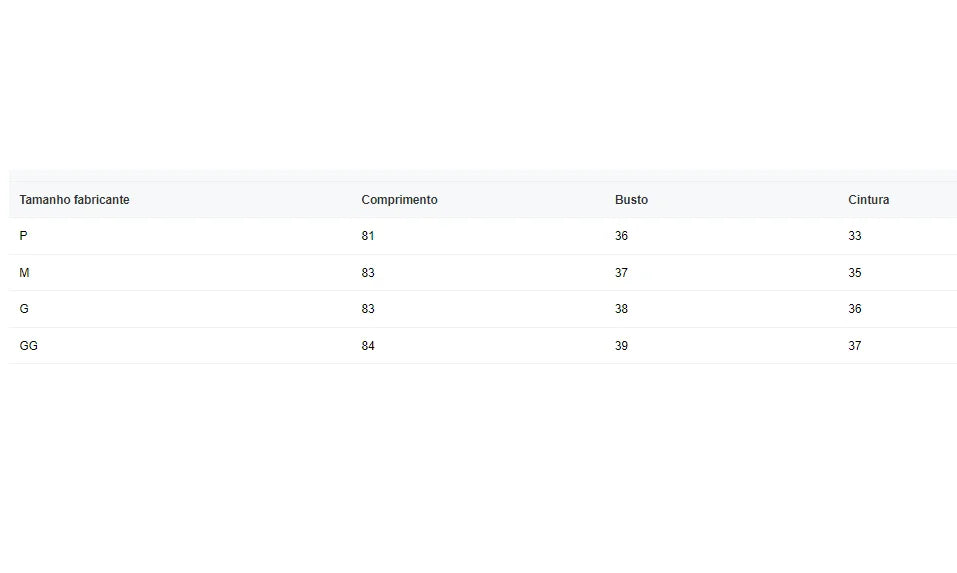
Task: Click Busto value 37 in M row
Action: tap(621, 273)
